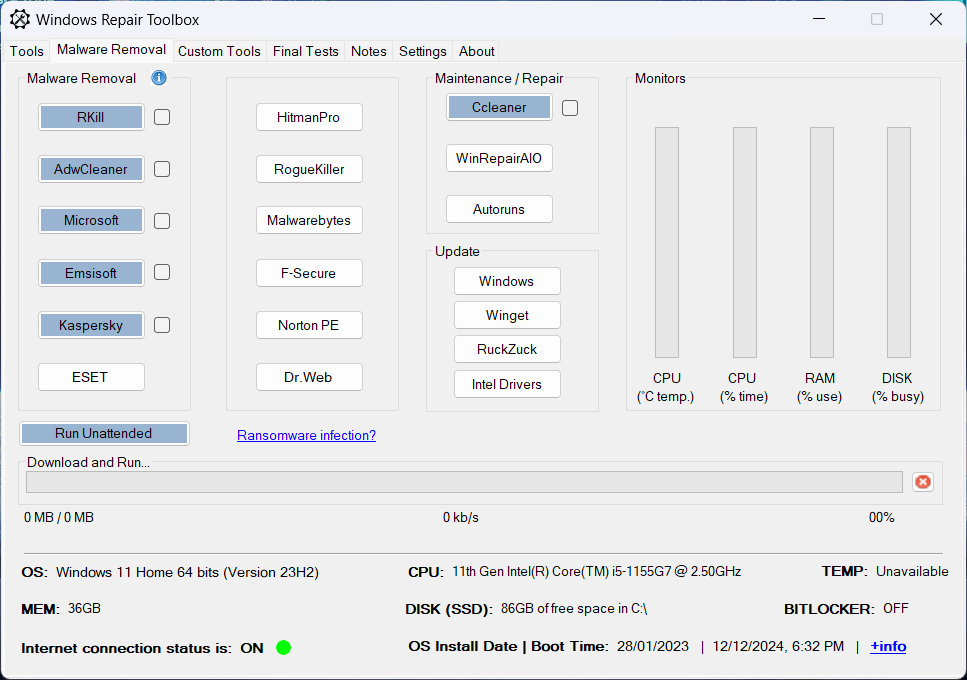Click the +info link
This screenshot has height=680, width=967.
click(x=888, y=647)
